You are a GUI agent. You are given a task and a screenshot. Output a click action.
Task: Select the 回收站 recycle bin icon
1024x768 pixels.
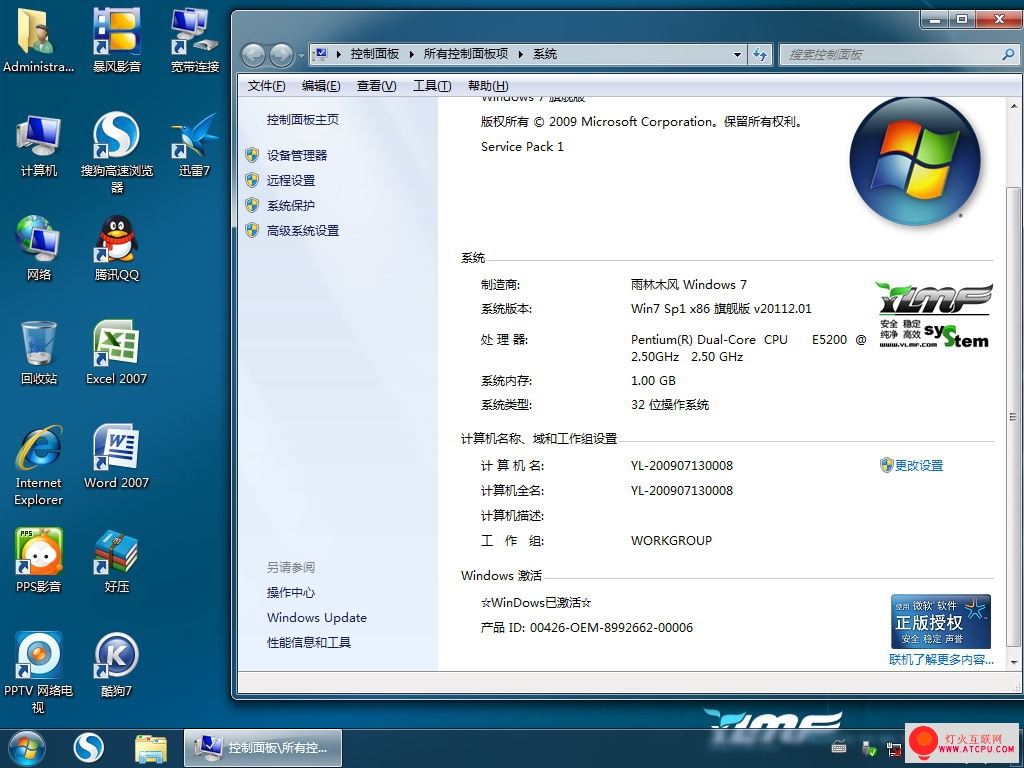39,353
